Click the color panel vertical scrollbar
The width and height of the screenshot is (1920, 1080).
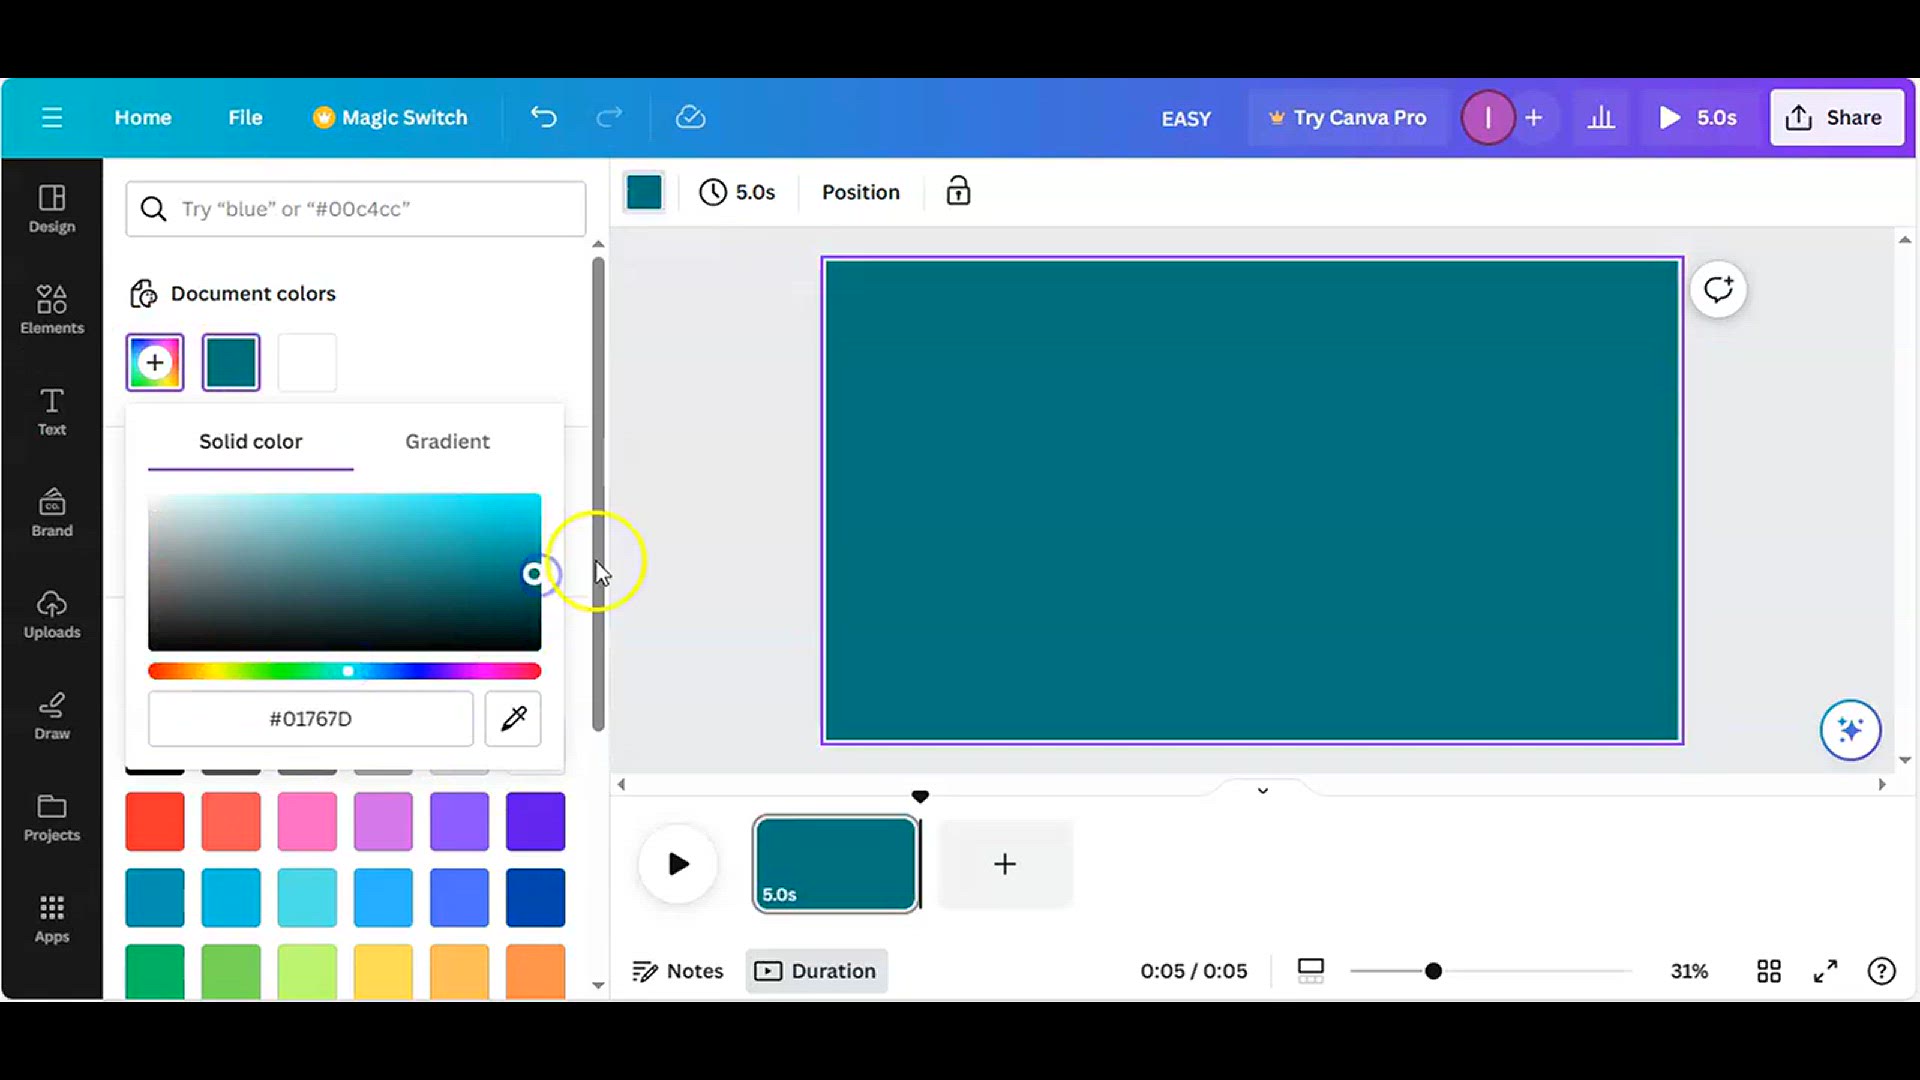[598, 494]
